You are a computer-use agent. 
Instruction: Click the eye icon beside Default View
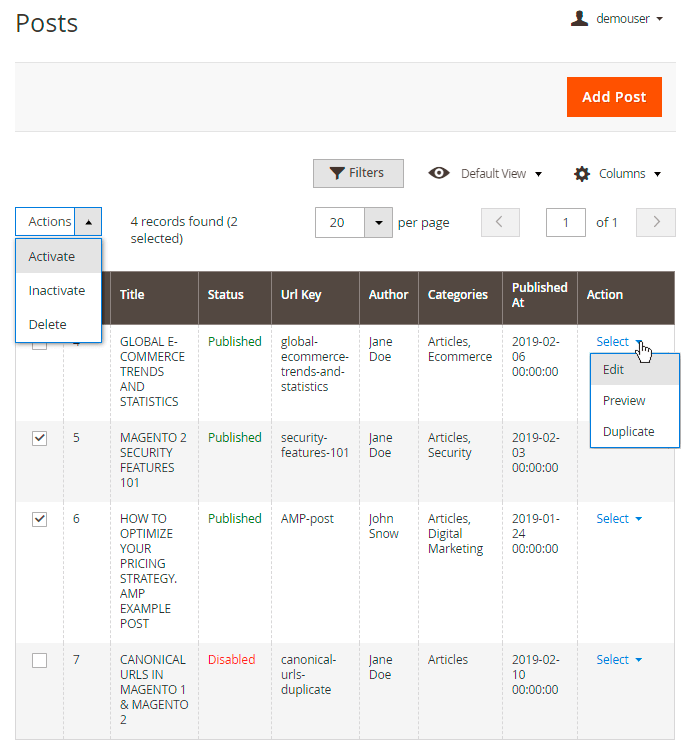coord(439,173)
